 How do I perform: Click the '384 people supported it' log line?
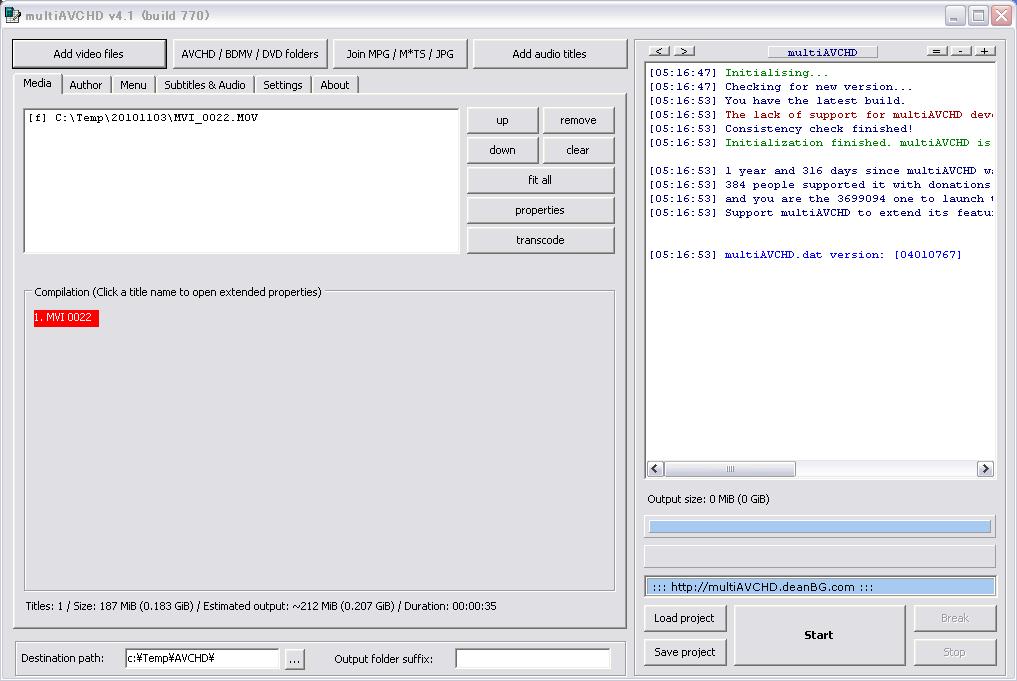click(x=820, y=185)
